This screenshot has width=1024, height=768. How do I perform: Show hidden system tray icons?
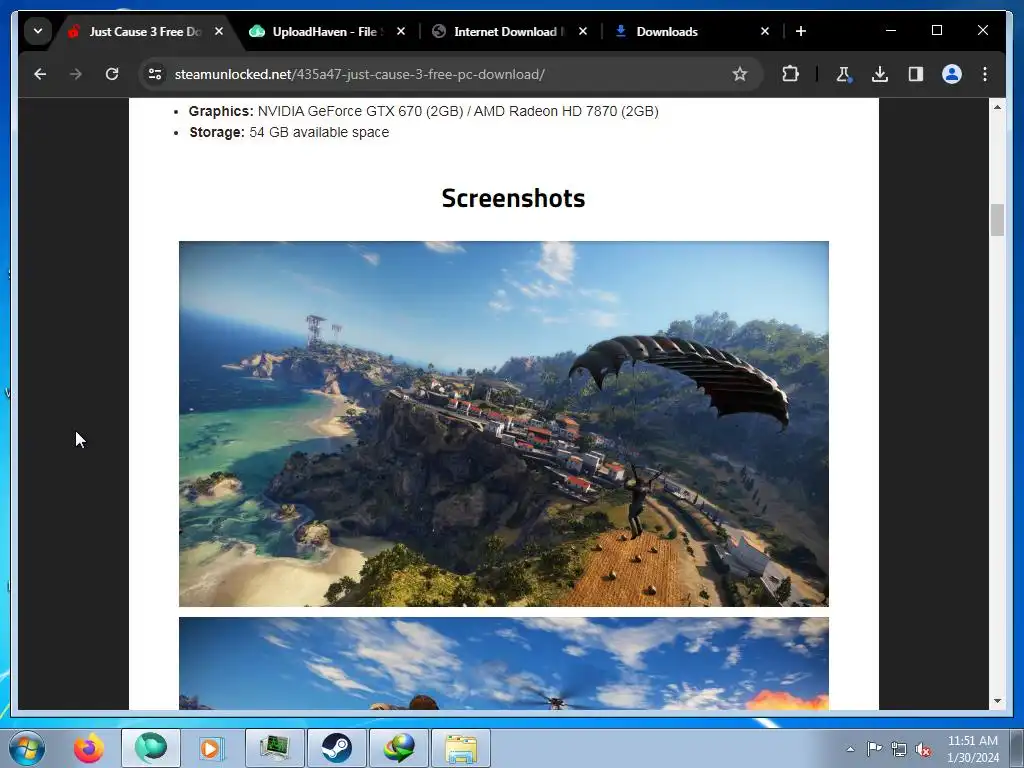850,749
